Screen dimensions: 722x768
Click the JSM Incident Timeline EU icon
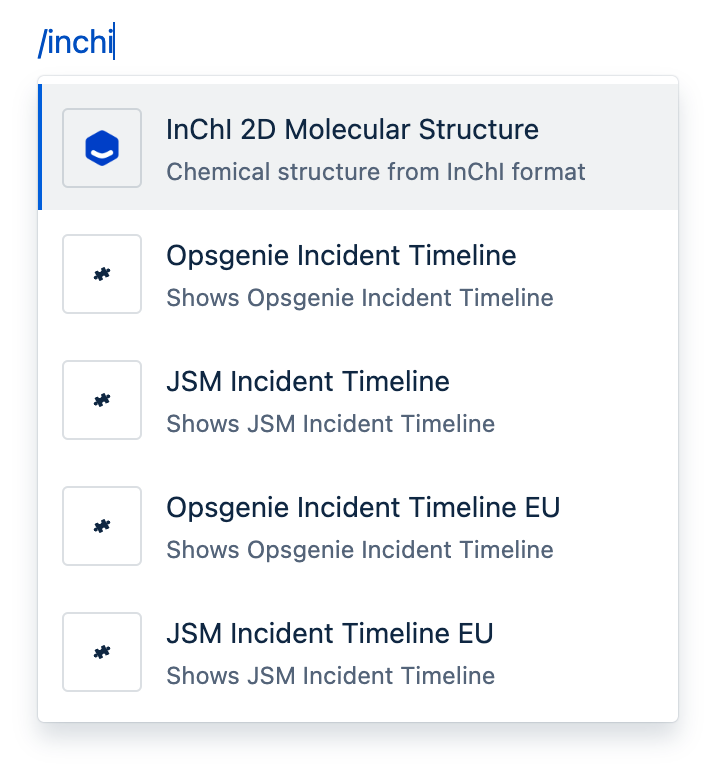(102, 652)
